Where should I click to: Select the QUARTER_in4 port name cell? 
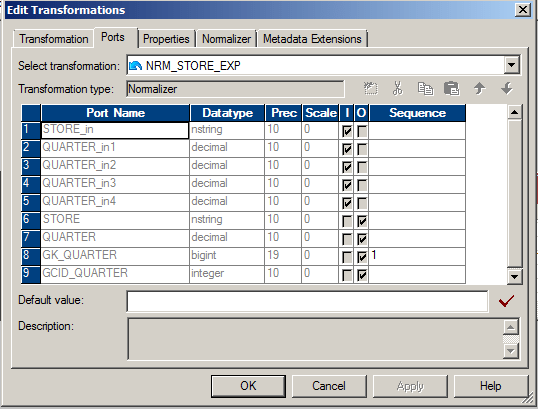[x=115, y=203]
